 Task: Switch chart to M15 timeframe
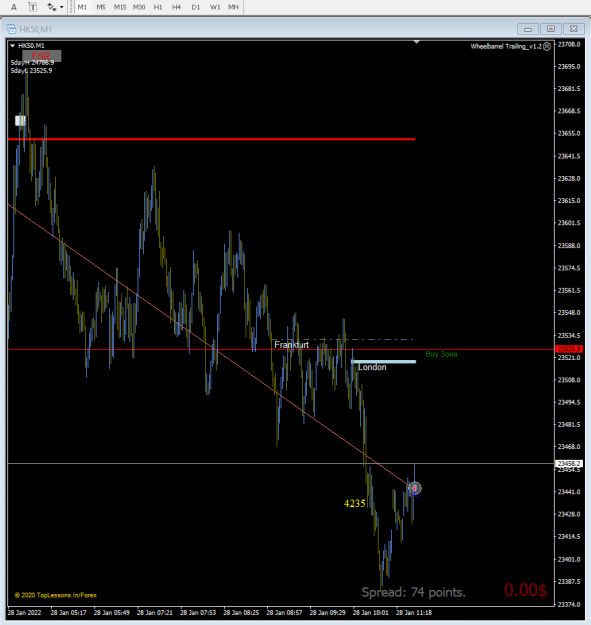[120, 7]
